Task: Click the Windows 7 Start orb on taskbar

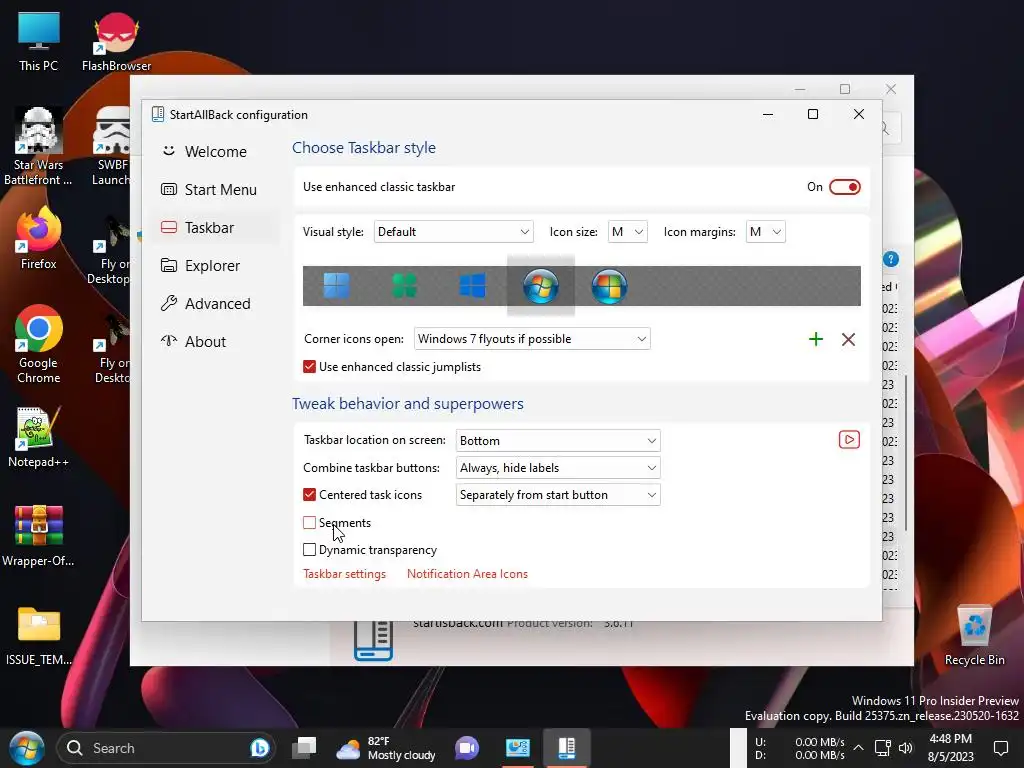Action: pyautogui.click(x=27, y=748)
